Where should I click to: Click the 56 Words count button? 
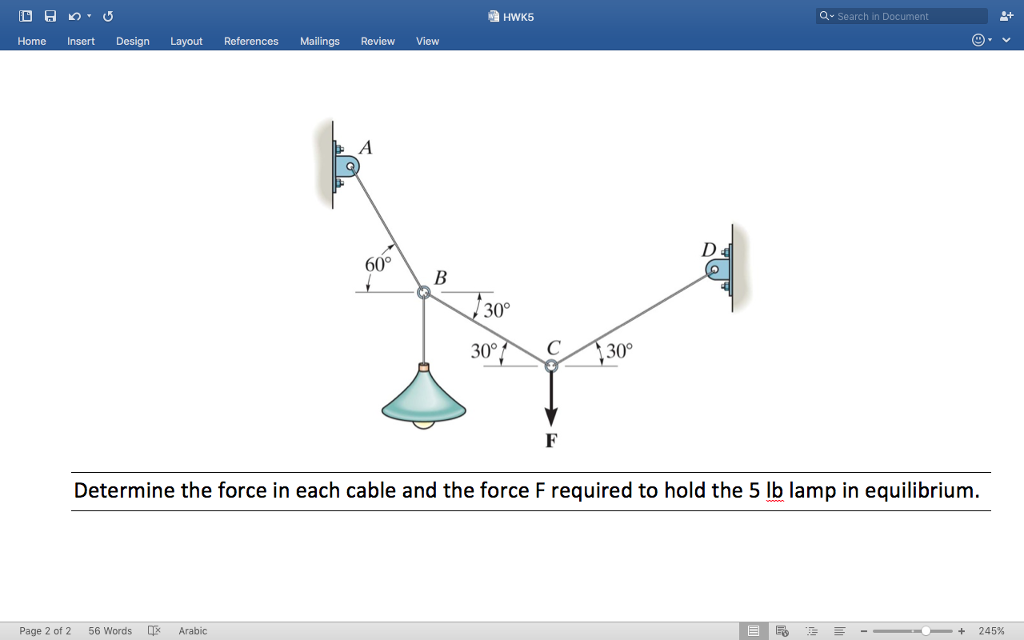point(110,630)
